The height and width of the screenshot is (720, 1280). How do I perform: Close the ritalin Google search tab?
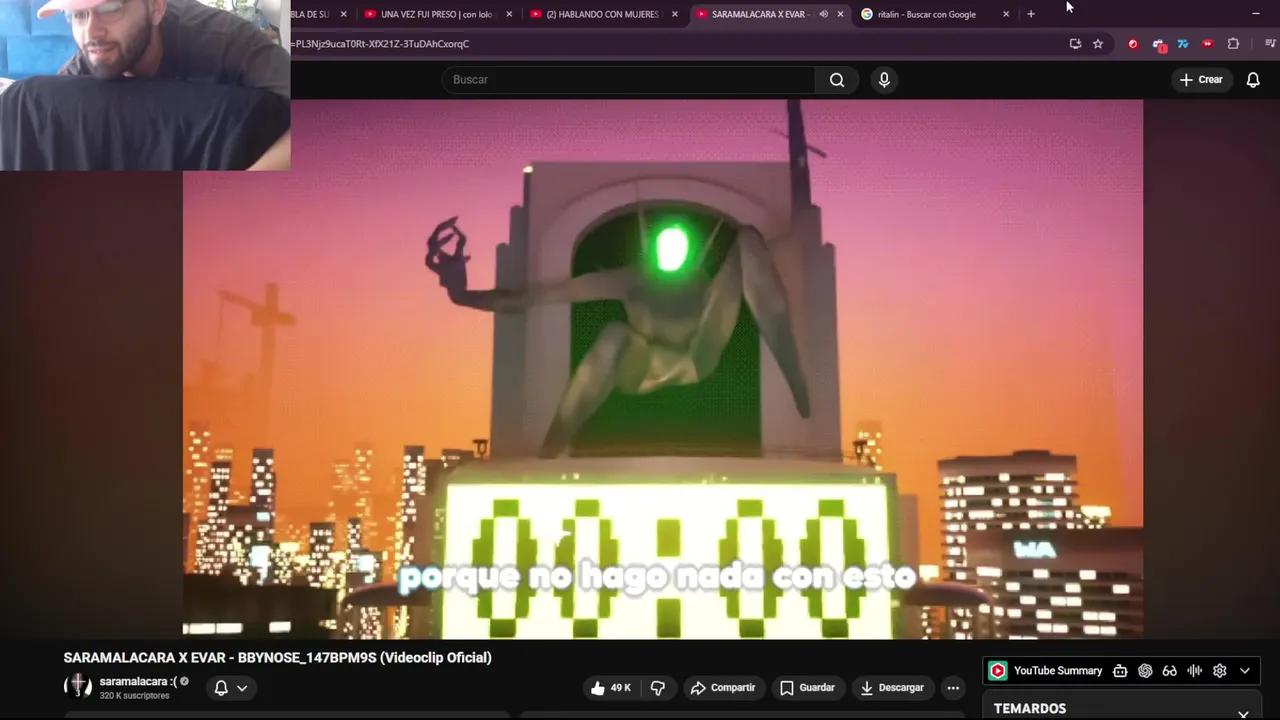(1006, 14)
